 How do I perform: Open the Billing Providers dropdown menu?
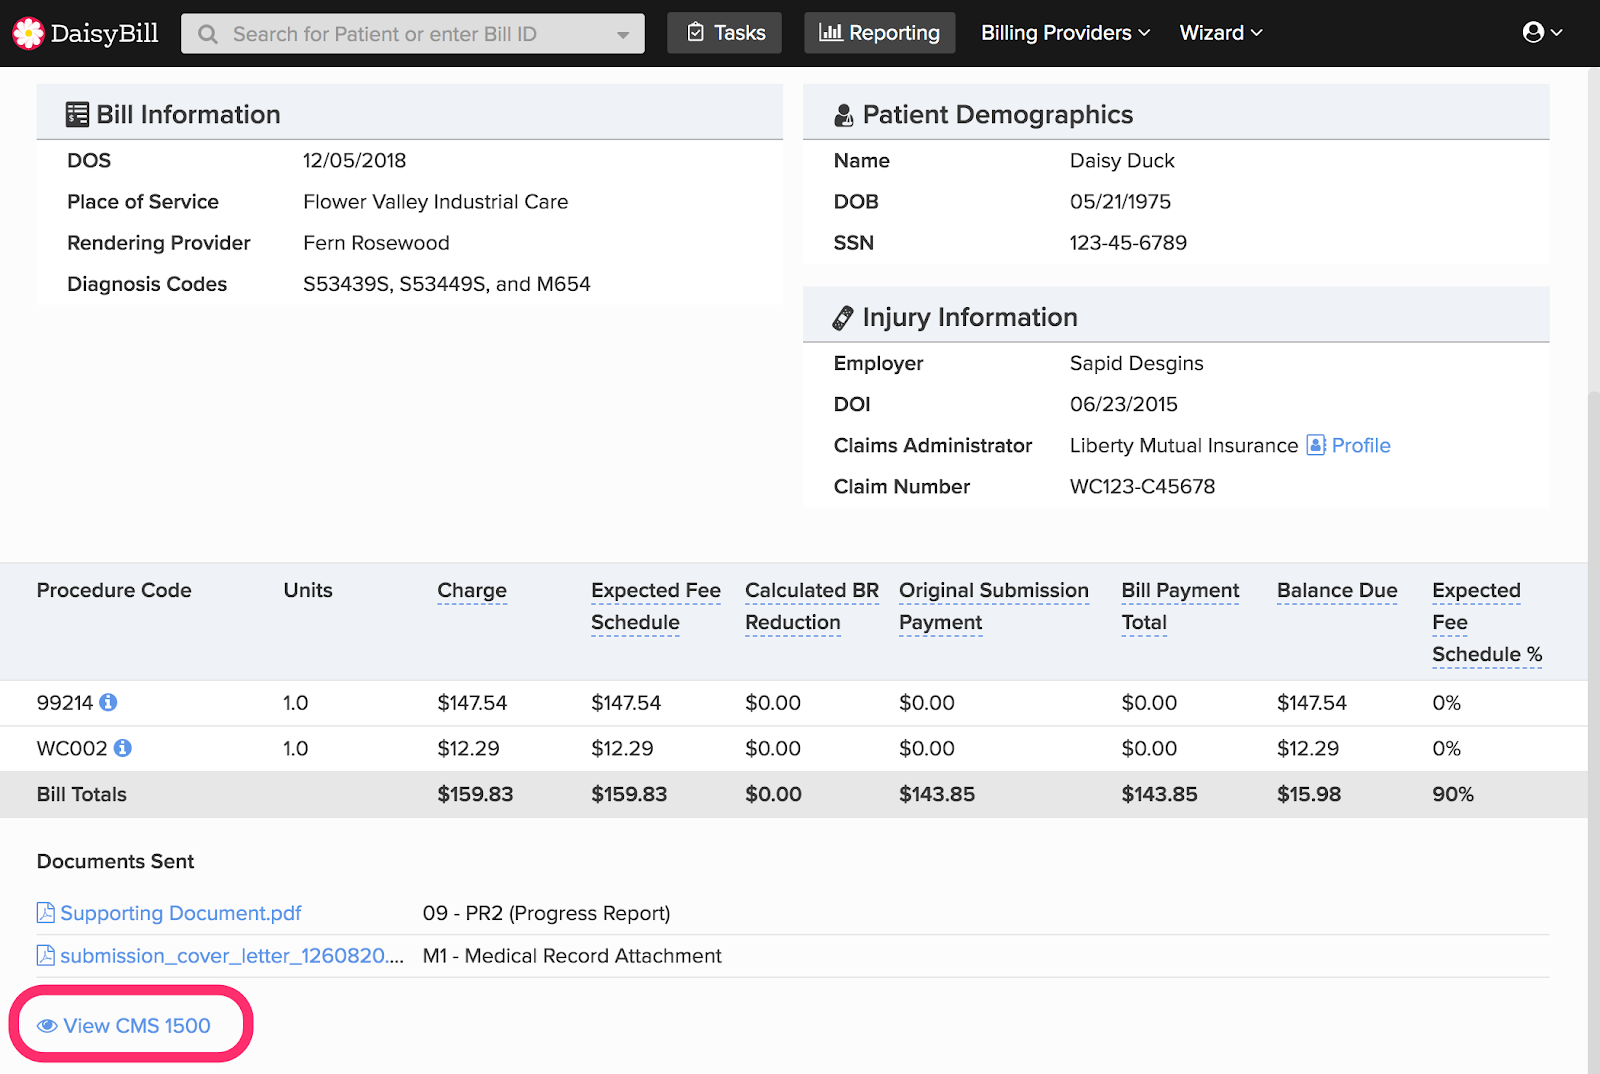[x=1065, y=33]
